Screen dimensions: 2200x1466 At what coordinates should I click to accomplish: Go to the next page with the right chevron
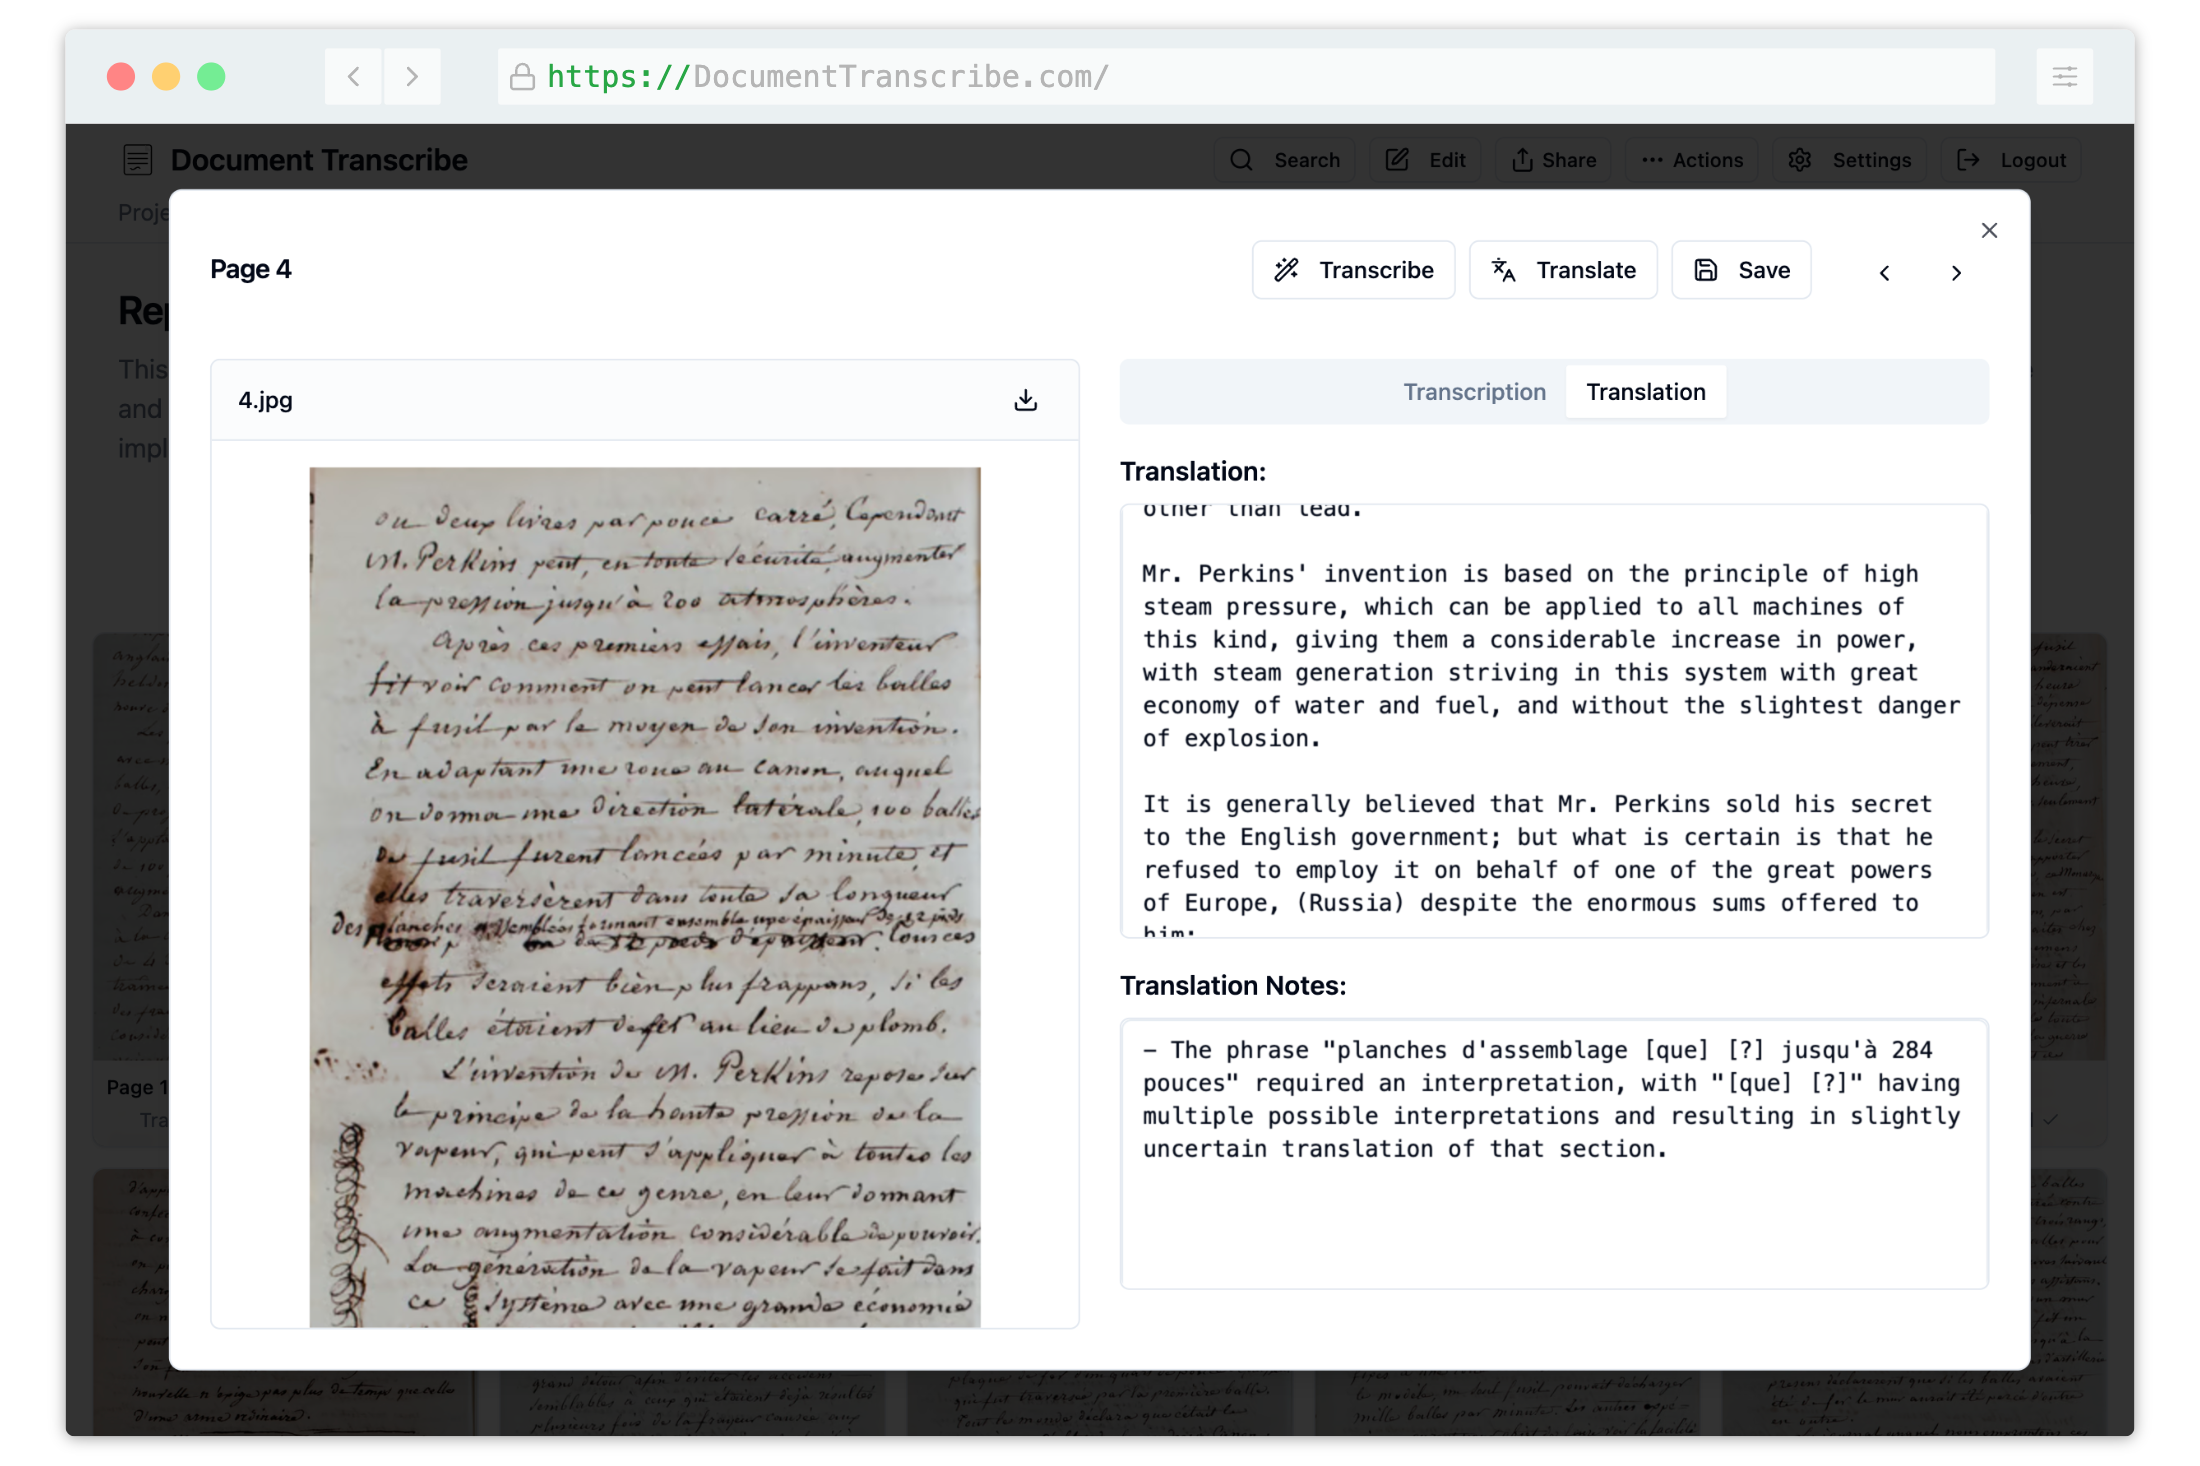click(1956, 273)
